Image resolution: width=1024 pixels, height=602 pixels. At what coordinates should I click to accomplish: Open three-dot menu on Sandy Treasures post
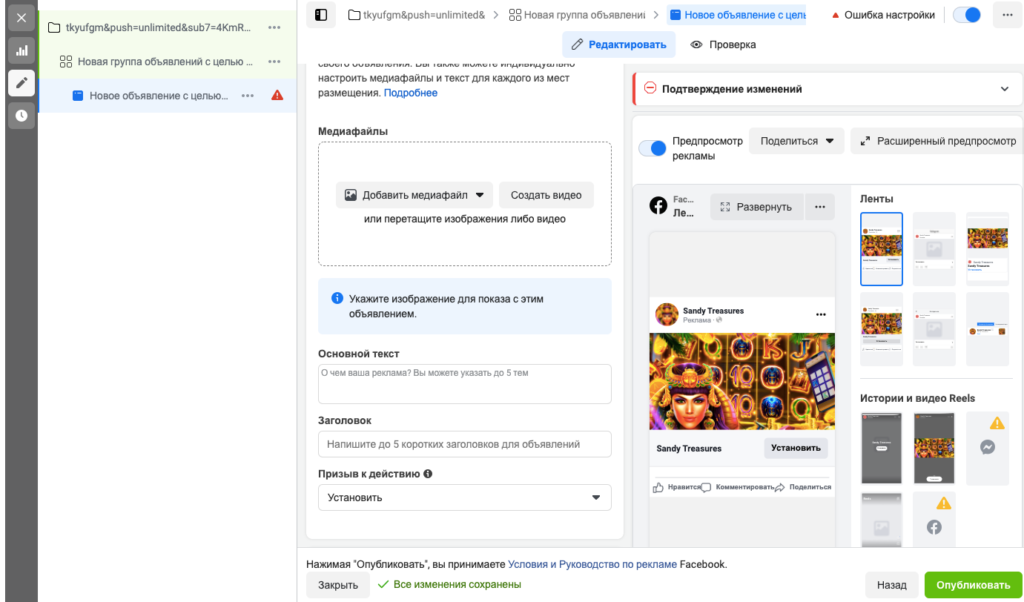821,315
